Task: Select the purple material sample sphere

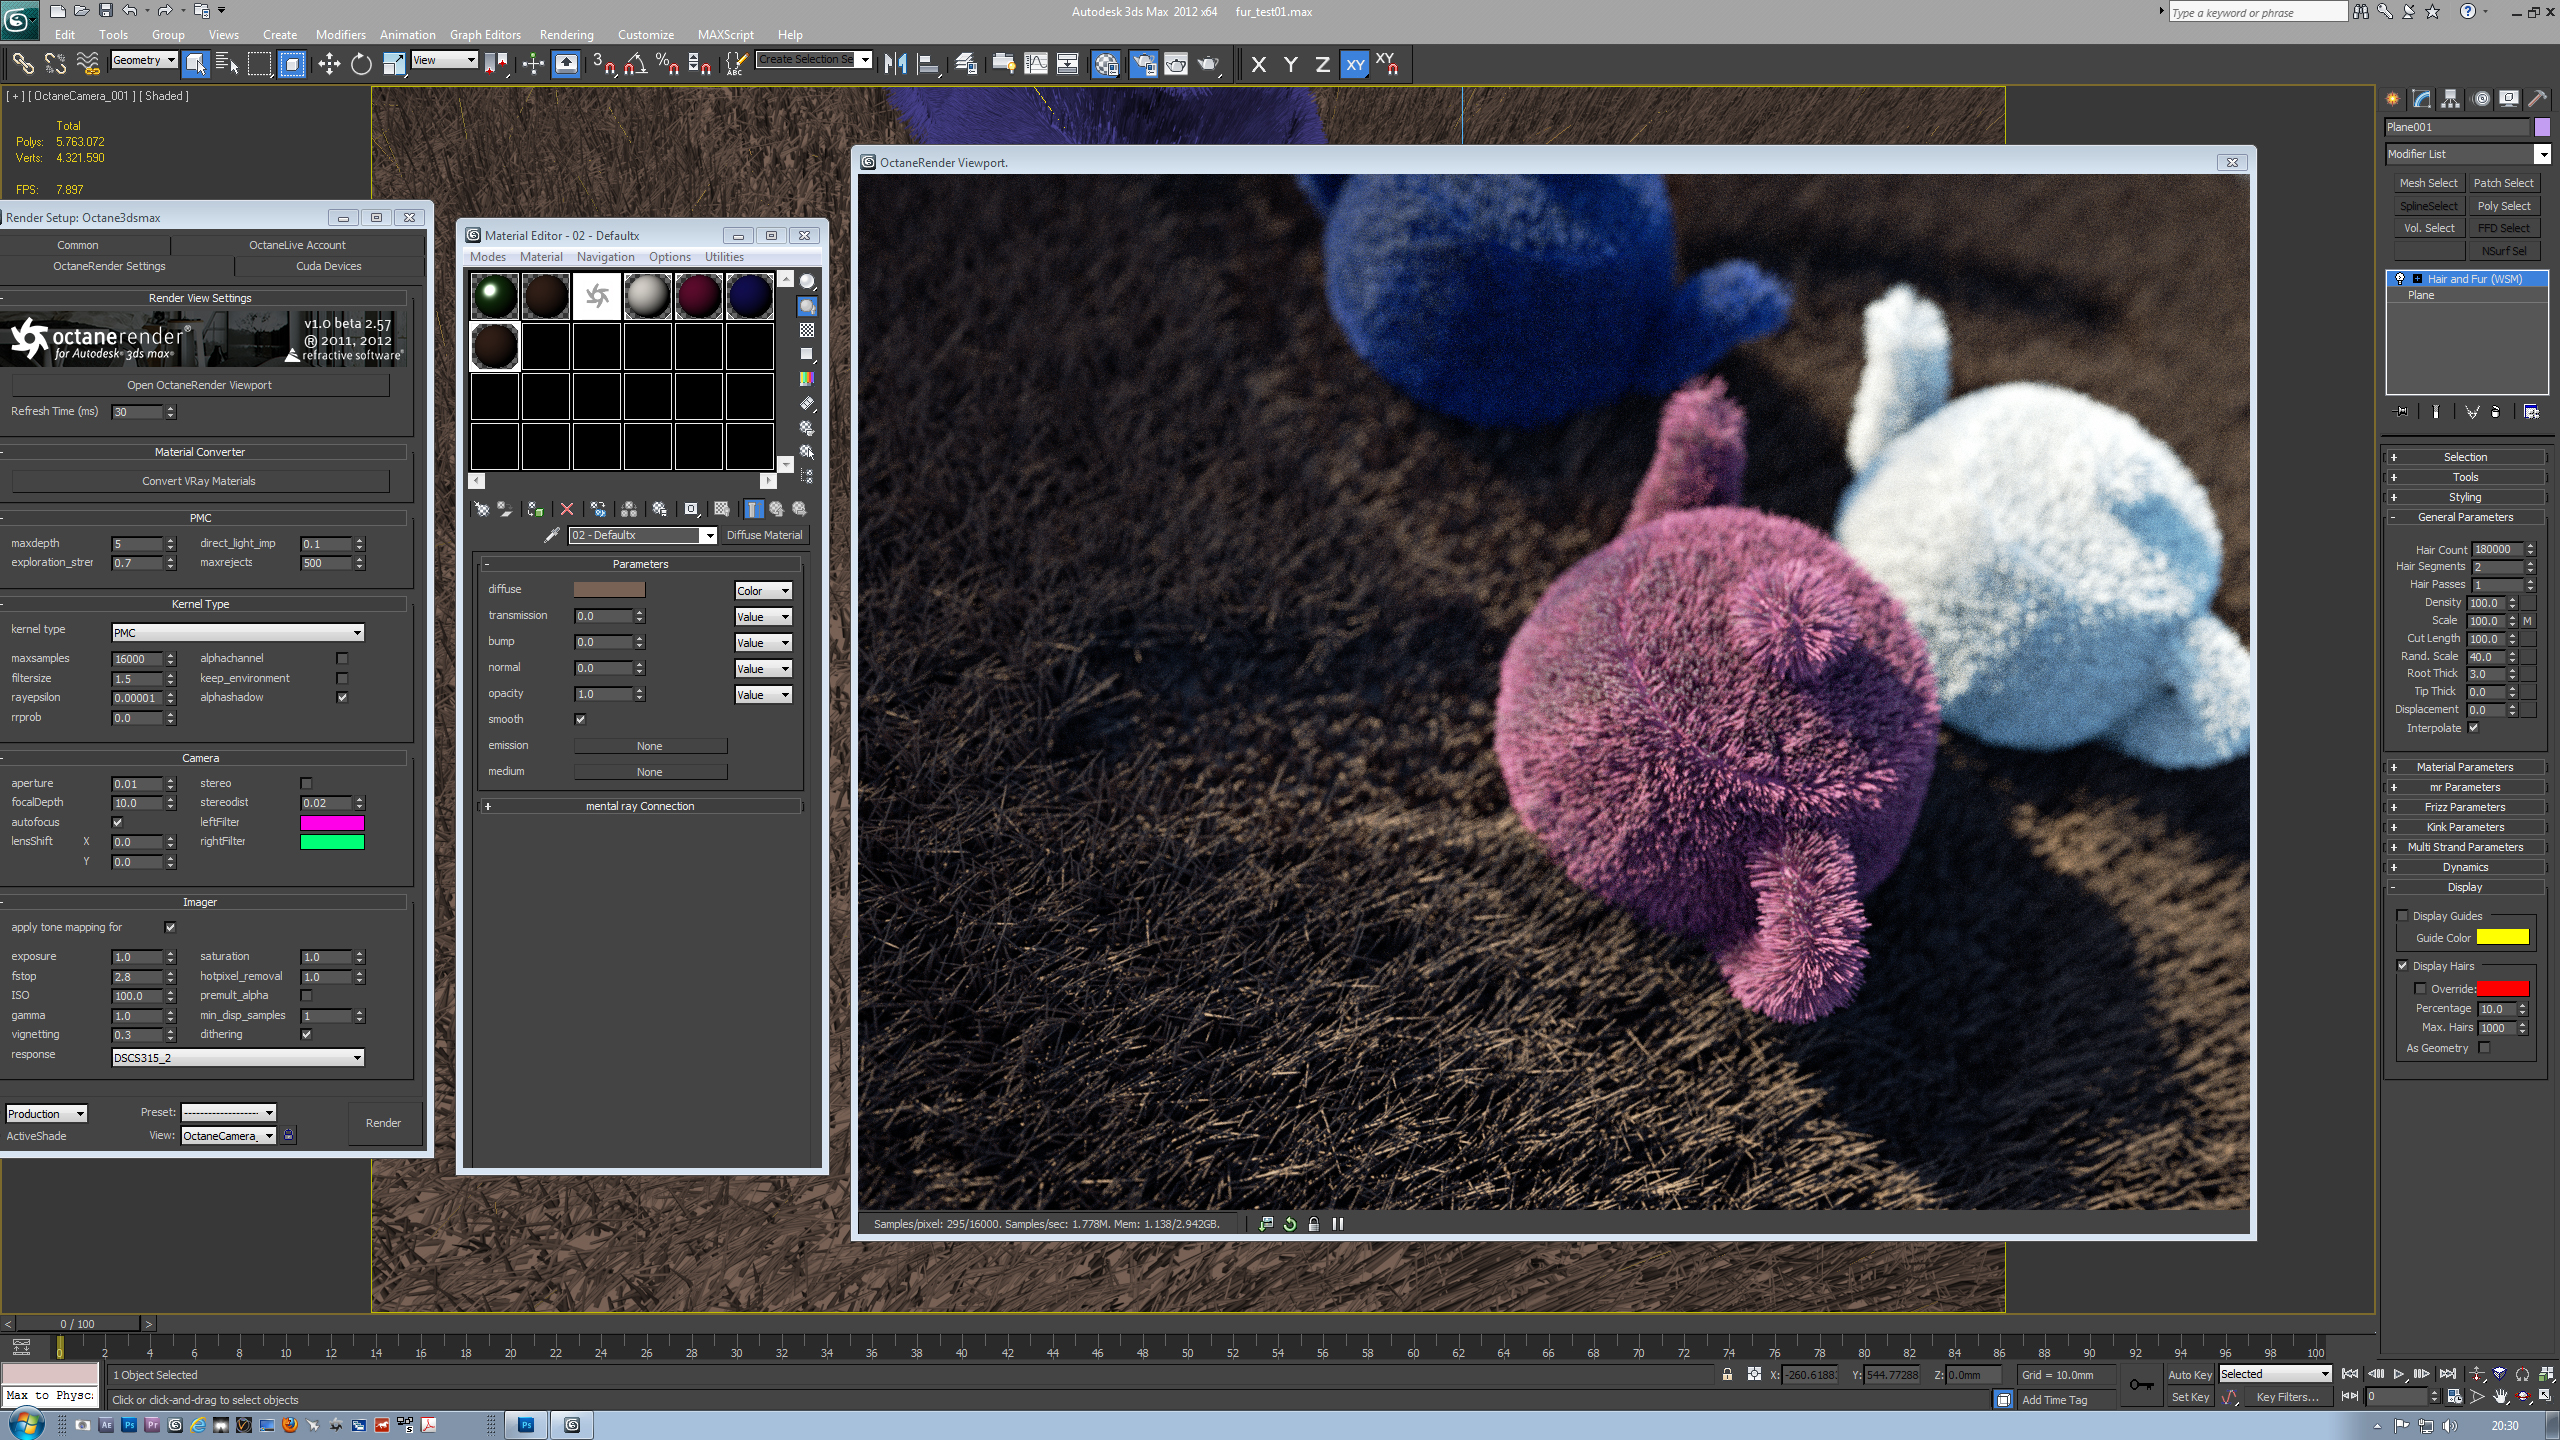Action: [x=699, y=296]
